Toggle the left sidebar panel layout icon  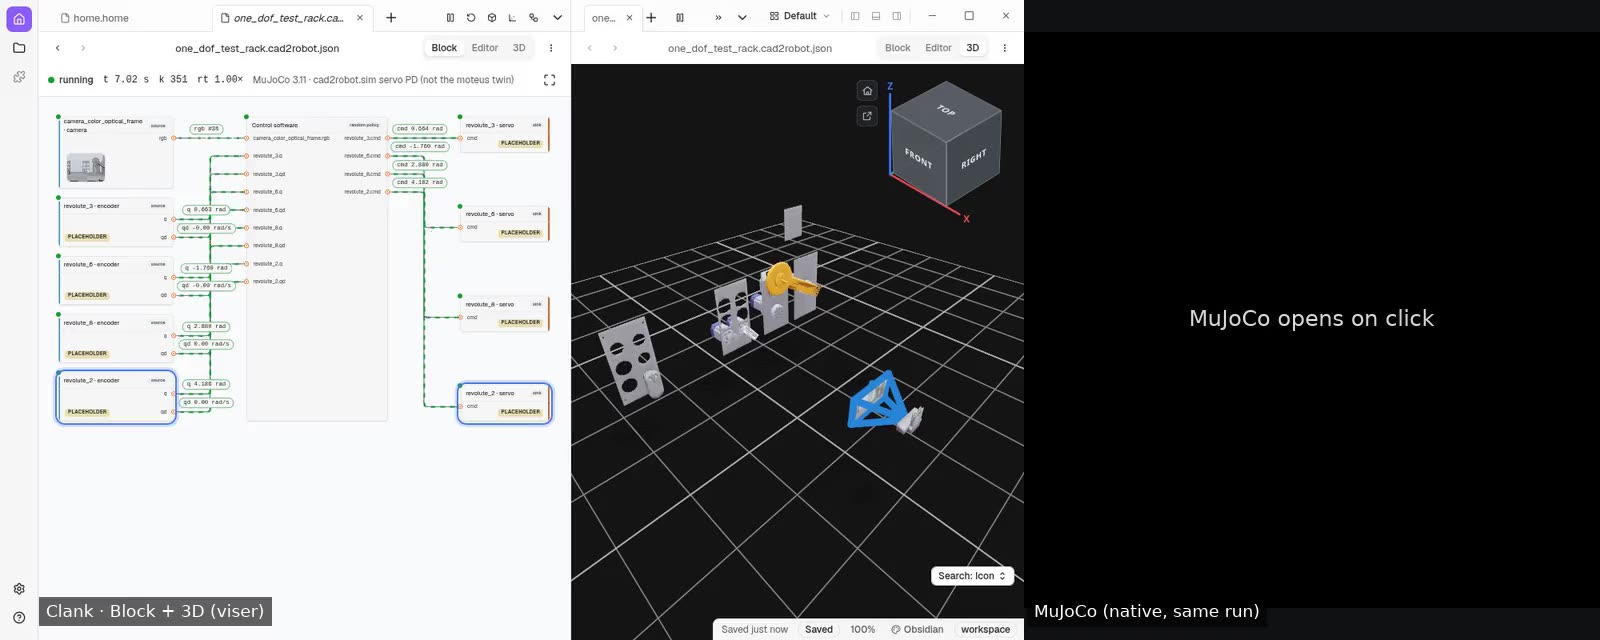click(x=855, y=16)
